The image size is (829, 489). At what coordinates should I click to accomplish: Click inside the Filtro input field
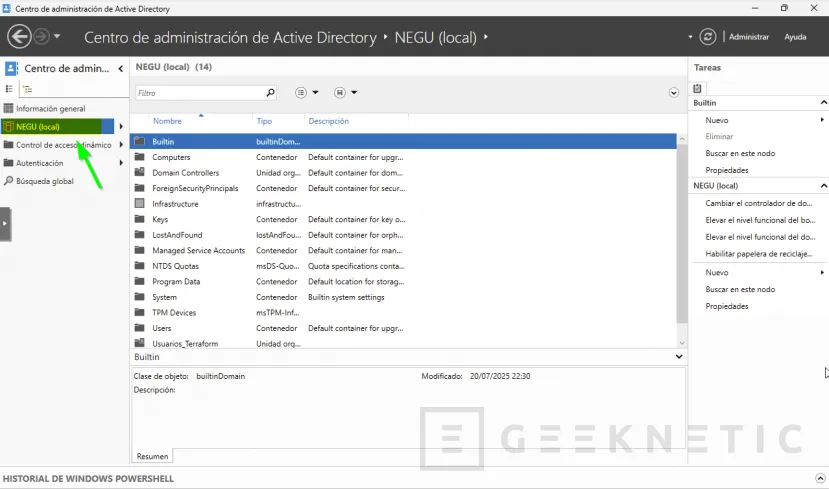[x=200, y=93]
